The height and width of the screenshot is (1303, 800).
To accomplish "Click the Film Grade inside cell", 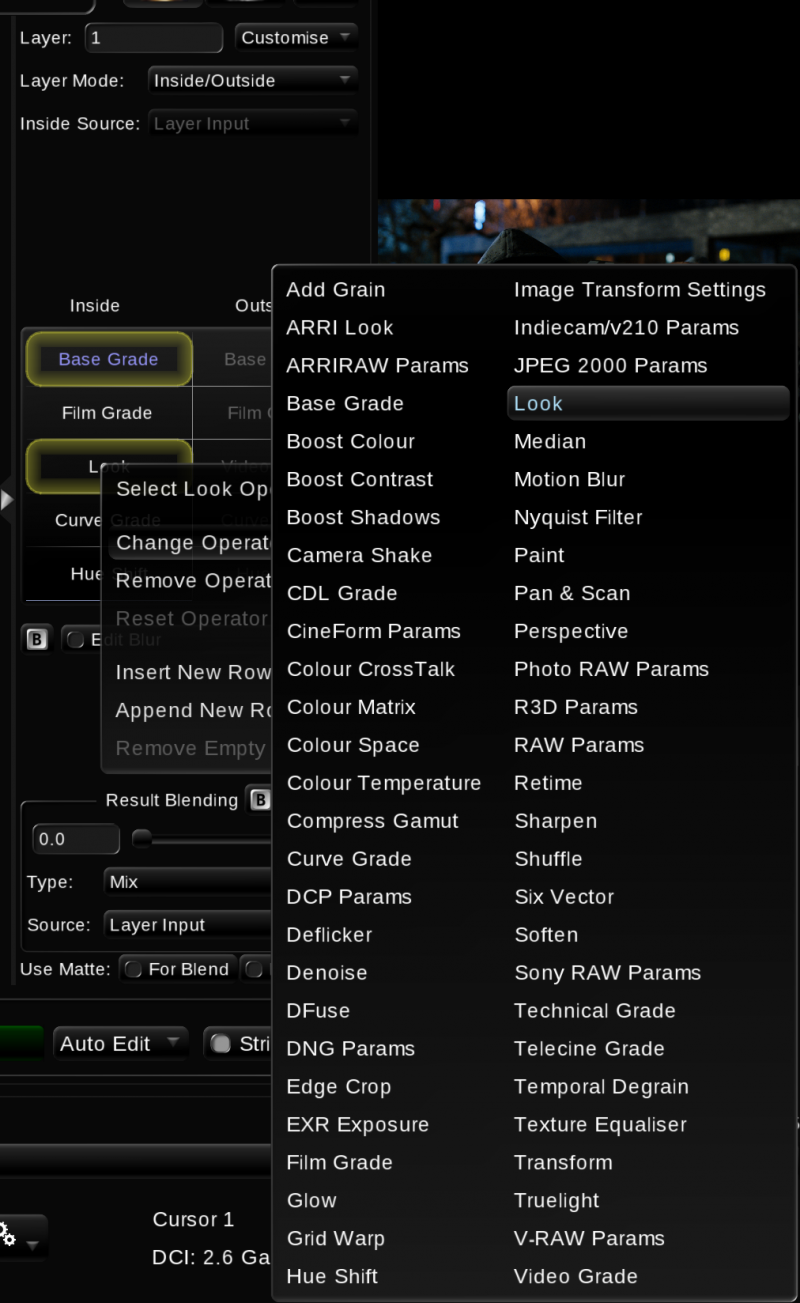I will point(107,413).
